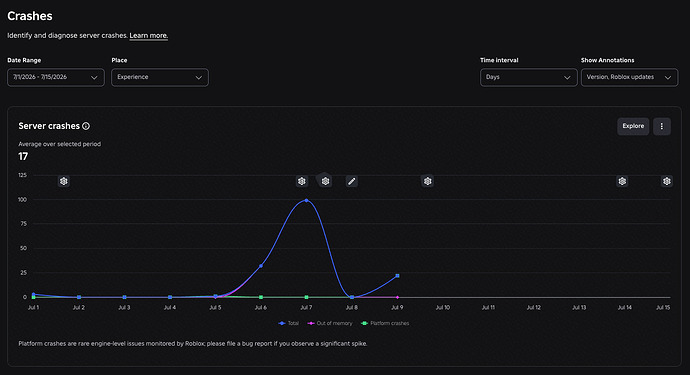Screen dimensions: 690x375
Task: Open the Date Range dropdown
Action: coord(56,77)
